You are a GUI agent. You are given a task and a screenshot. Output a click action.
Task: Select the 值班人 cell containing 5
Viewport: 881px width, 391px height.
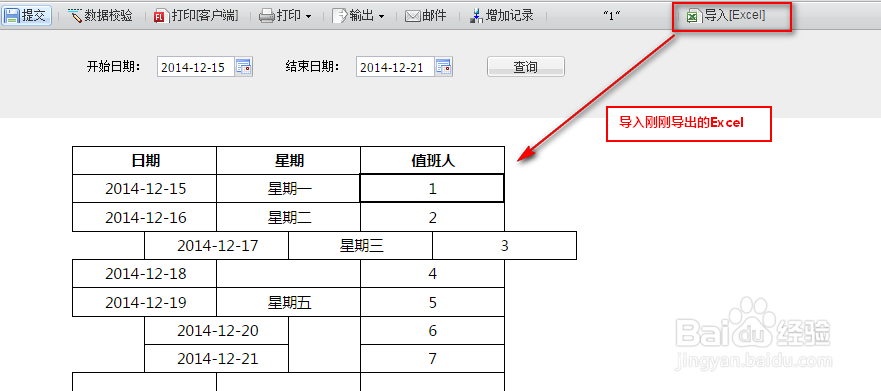(x=432, y=302)
